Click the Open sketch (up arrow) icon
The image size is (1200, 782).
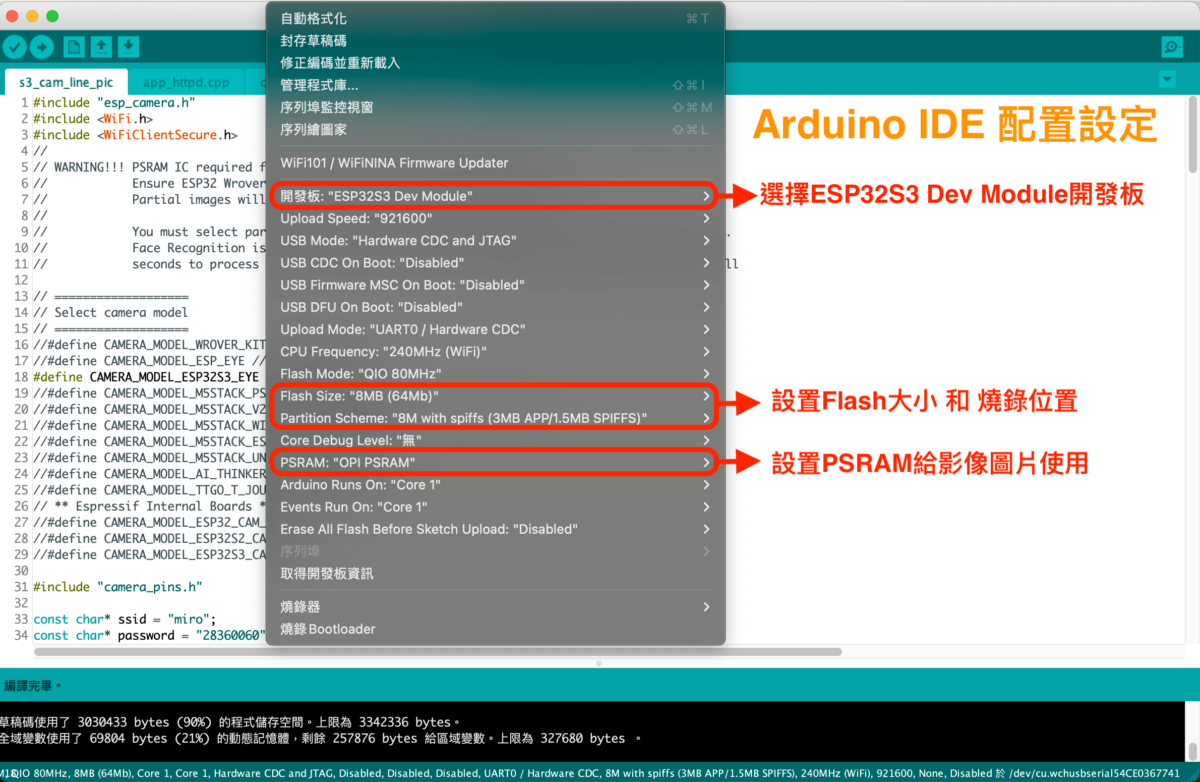[x=100, y=46]
